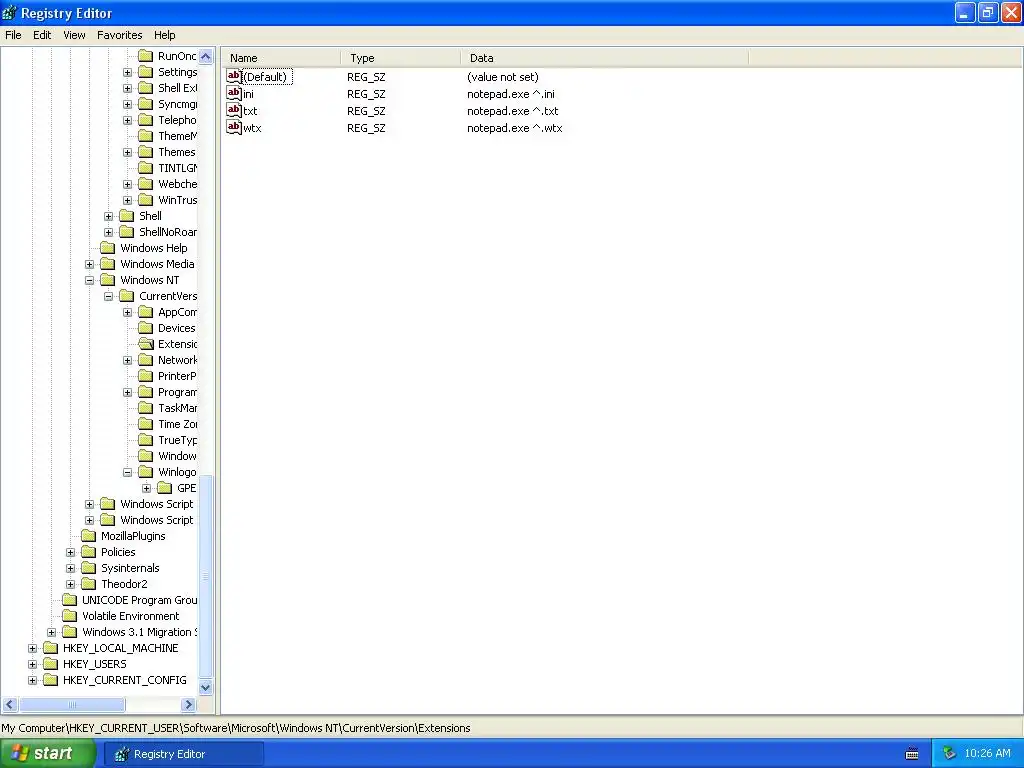Select the Themes key in tree

(x=177, y=152)
